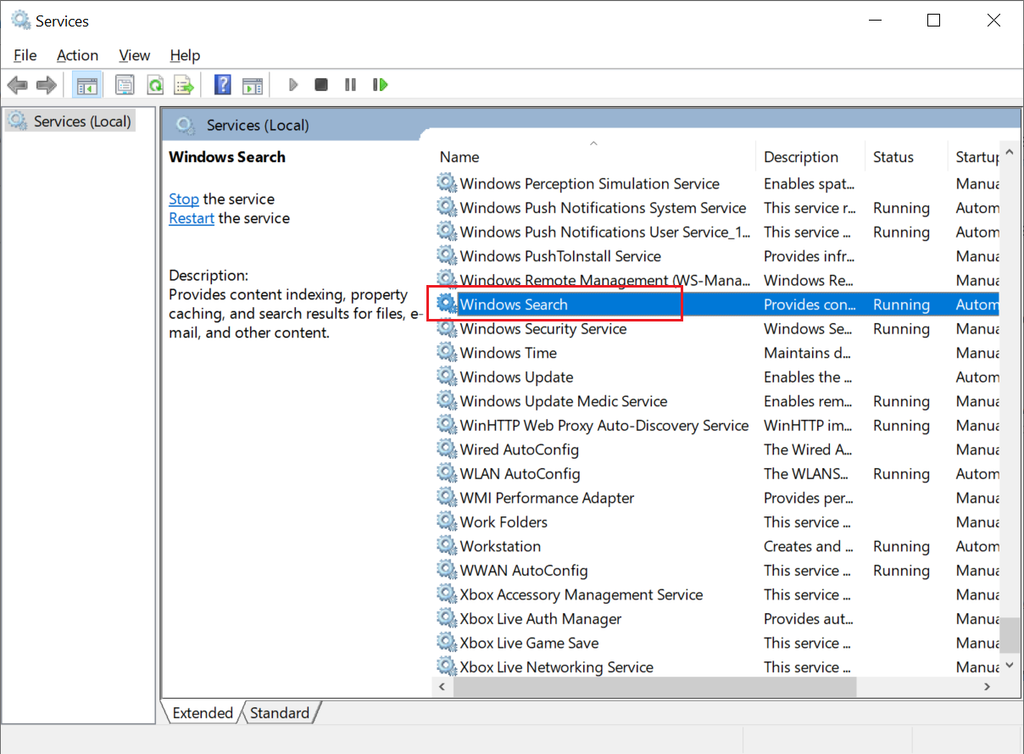The image size is (1024, 754).
Task: Select WinHTTP Web Proxy Auto-Discovery Service
Action: tap(716, 425)
